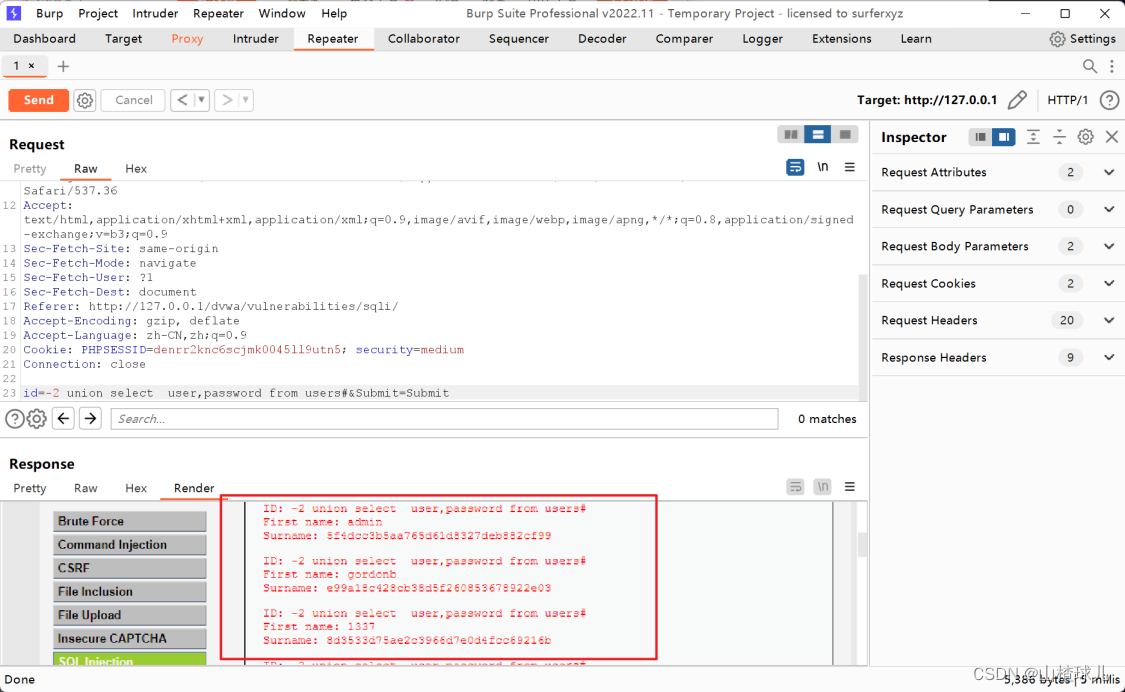Select top-bottom request/response layout
This screenshot has height=692, width=1125.
tap(817, 134)
